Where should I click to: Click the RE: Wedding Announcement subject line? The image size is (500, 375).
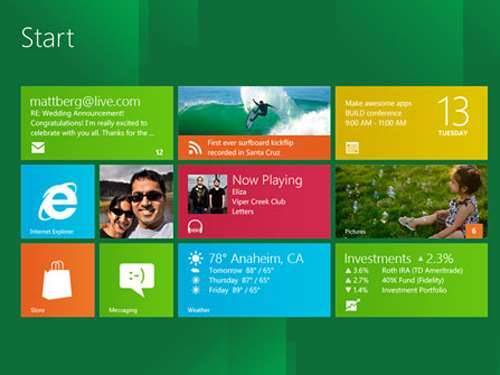(x=77, y=113)
